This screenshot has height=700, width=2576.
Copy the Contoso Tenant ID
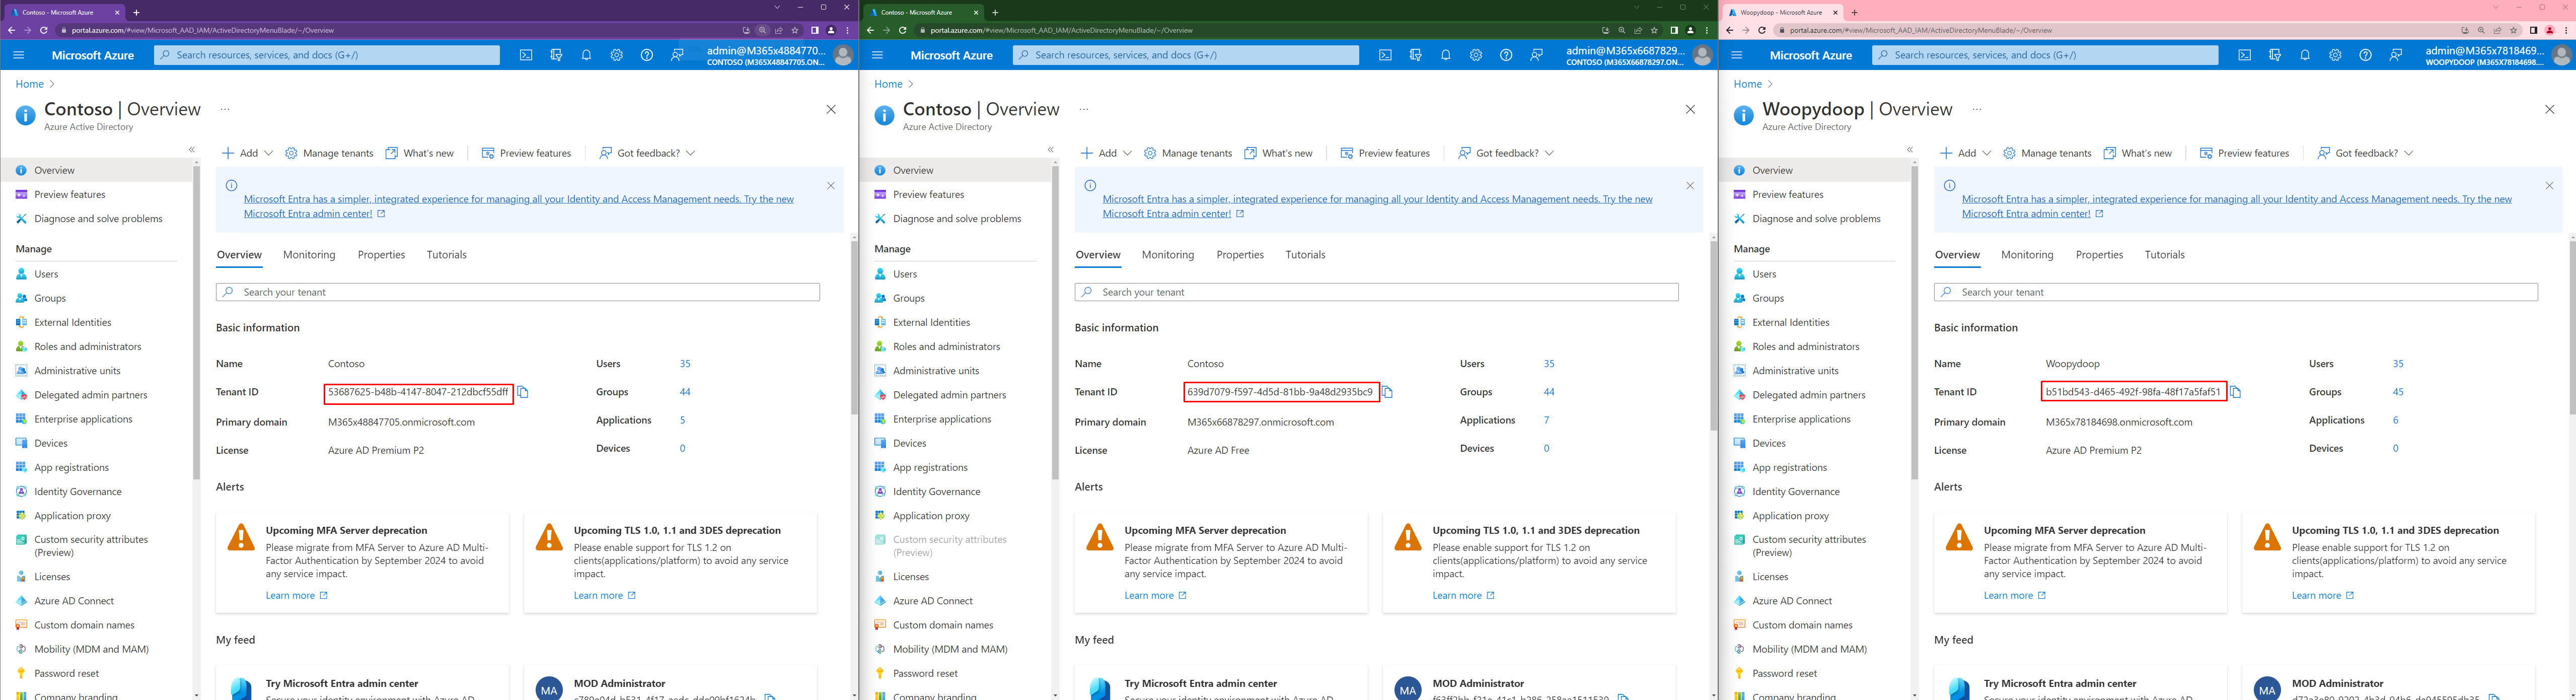(524, 392)
